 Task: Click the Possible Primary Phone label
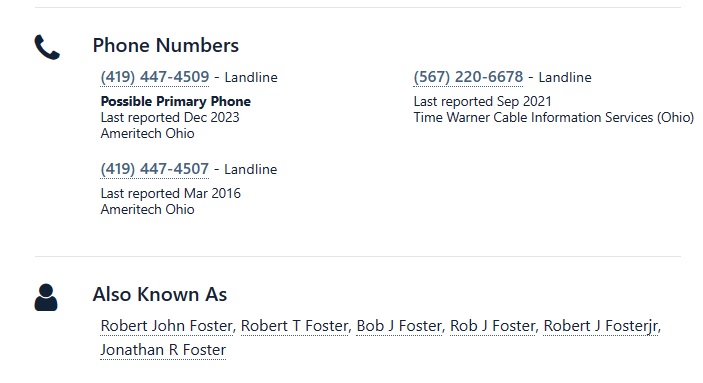[x=176, y=101]
